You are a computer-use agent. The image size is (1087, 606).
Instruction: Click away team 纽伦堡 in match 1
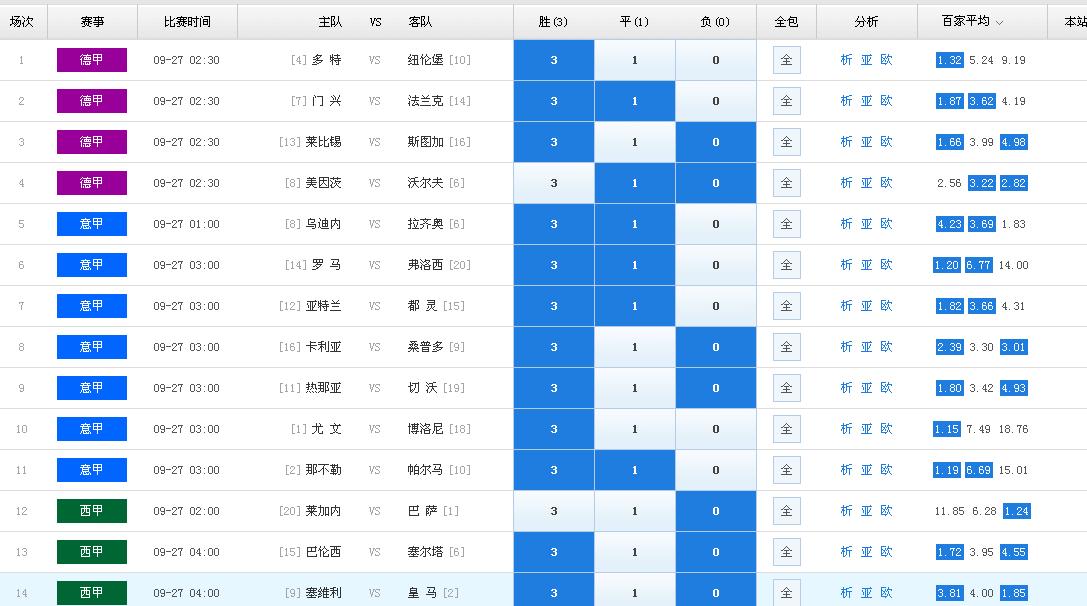(x=425, y=60)
